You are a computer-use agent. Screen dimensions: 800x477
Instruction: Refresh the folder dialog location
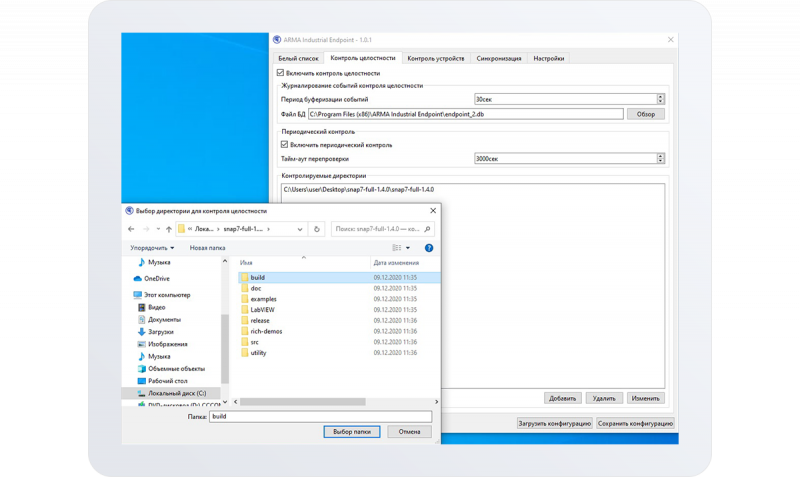(317, 229)
